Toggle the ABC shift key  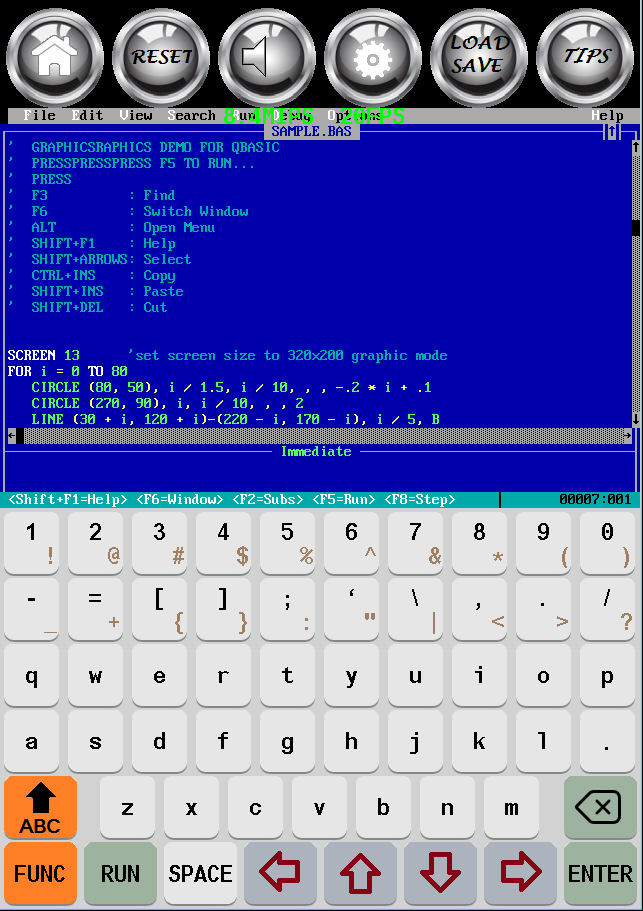[40, 807]
